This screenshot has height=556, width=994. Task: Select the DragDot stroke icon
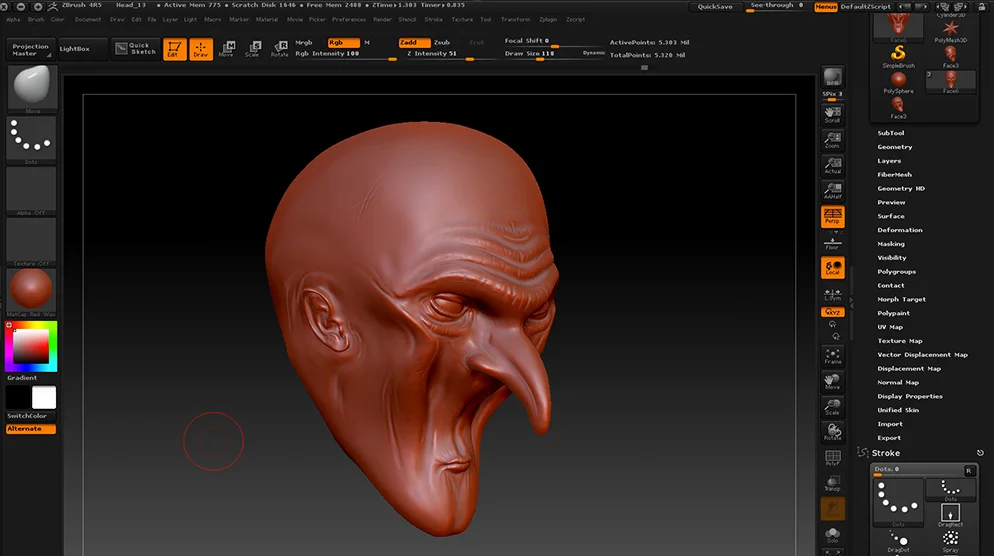click(898, 541)
